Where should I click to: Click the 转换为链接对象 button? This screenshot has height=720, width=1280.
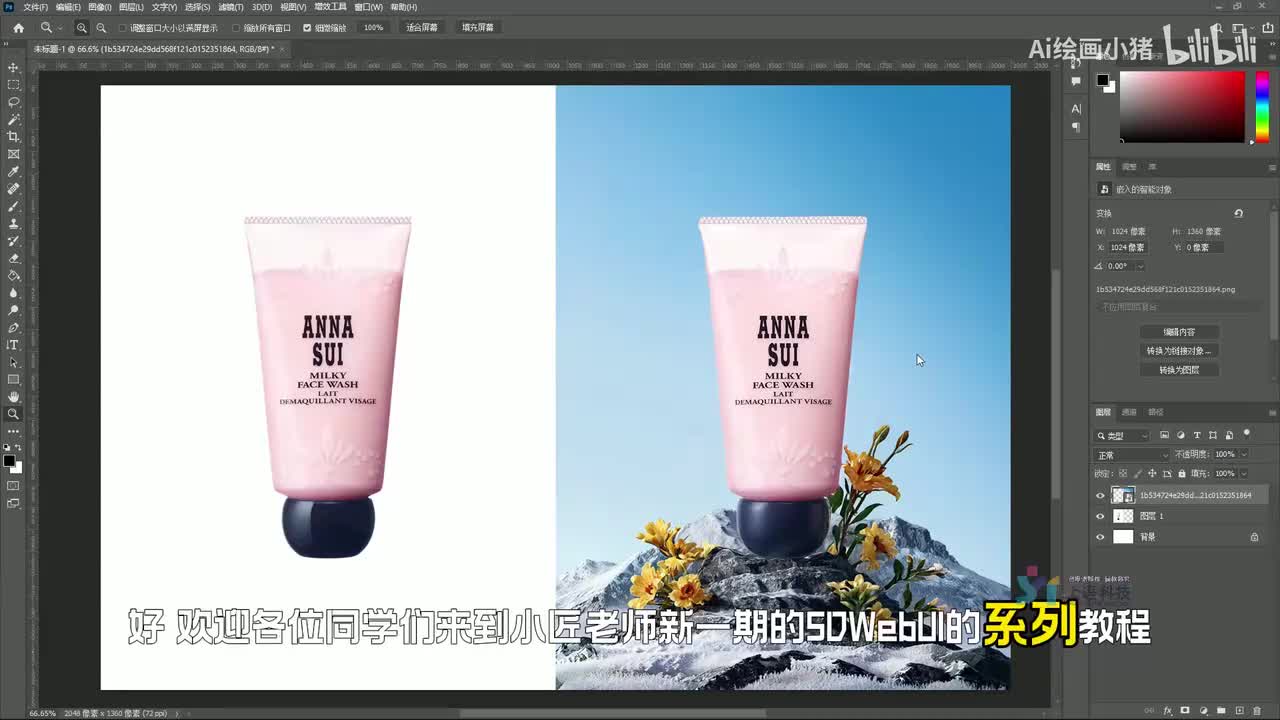click(1179, 351)
